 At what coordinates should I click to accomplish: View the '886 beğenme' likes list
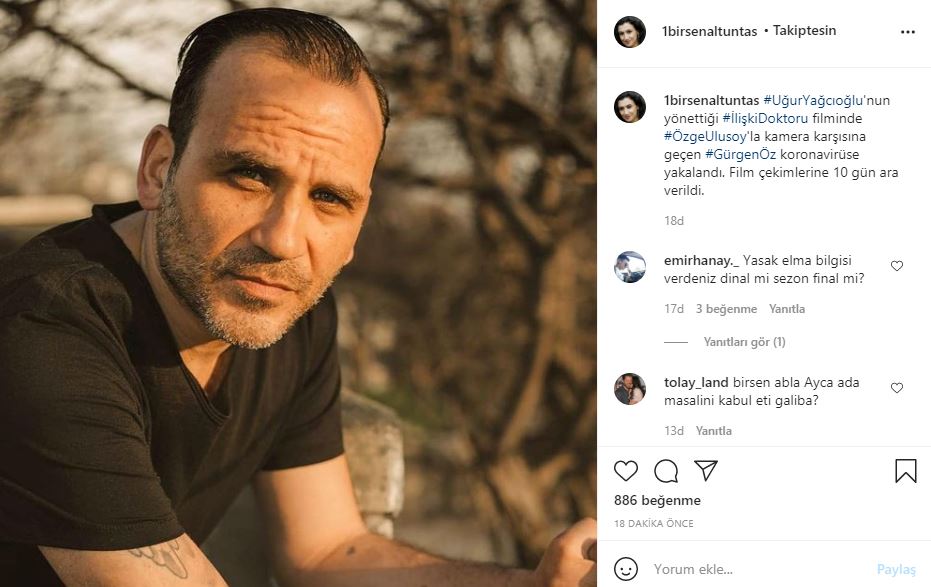point(657,501)
